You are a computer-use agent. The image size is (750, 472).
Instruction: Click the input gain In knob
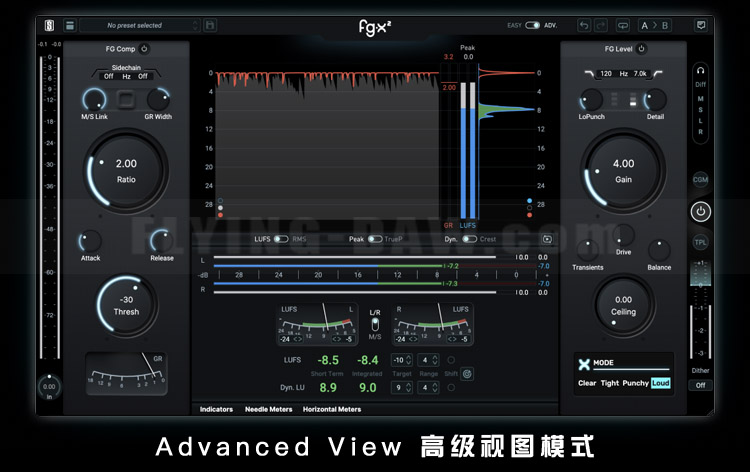49,386
